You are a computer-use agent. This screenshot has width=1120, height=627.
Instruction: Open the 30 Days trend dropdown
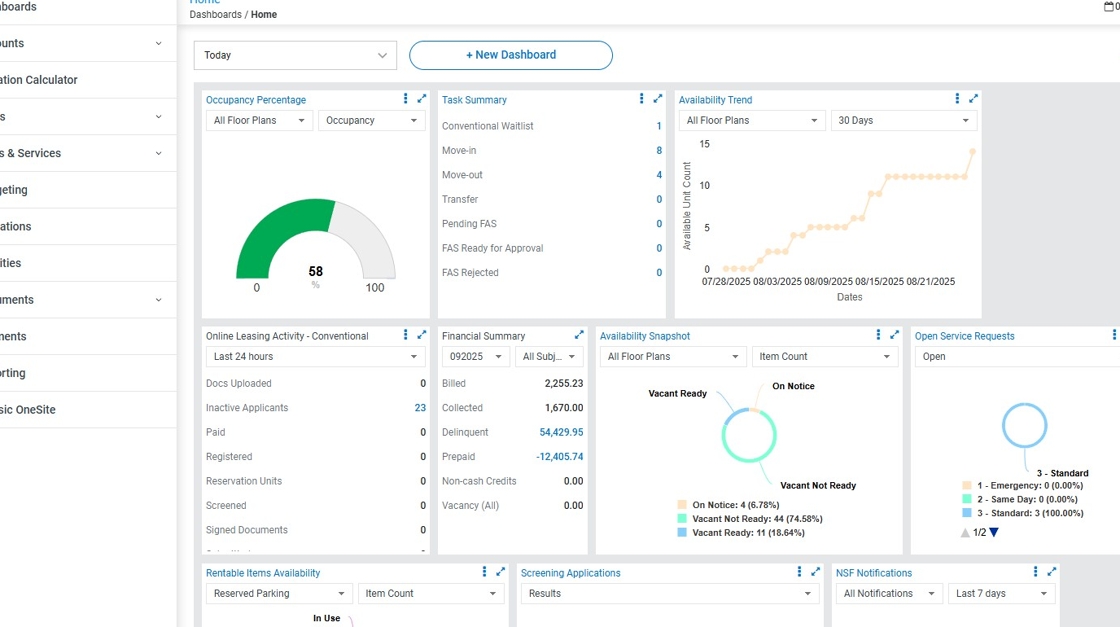click(904, 121)
